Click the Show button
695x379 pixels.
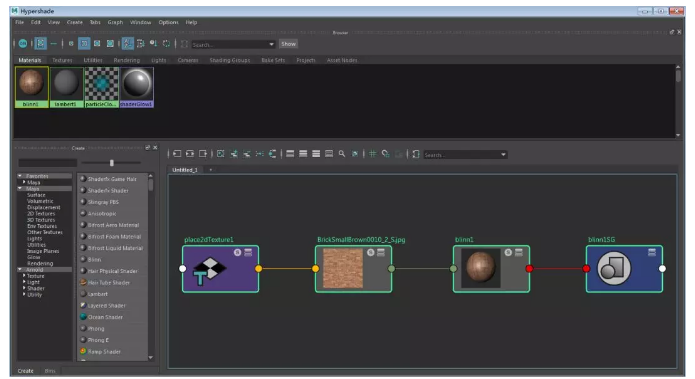pyautogui.click(x=289, y=44)
